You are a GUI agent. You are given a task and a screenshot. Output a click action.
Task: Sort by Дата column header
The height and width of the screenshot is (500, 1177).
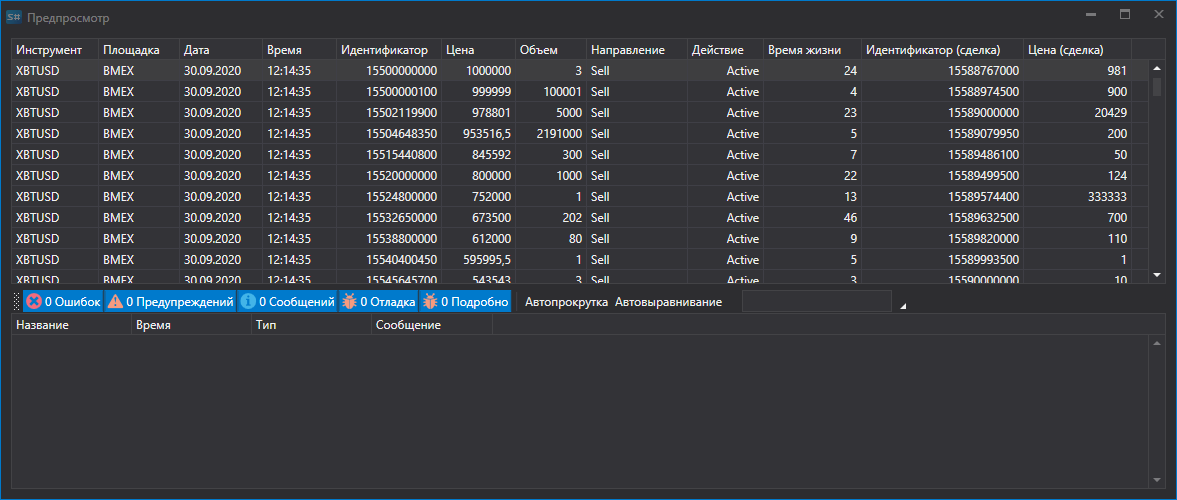tap(221, 50)
